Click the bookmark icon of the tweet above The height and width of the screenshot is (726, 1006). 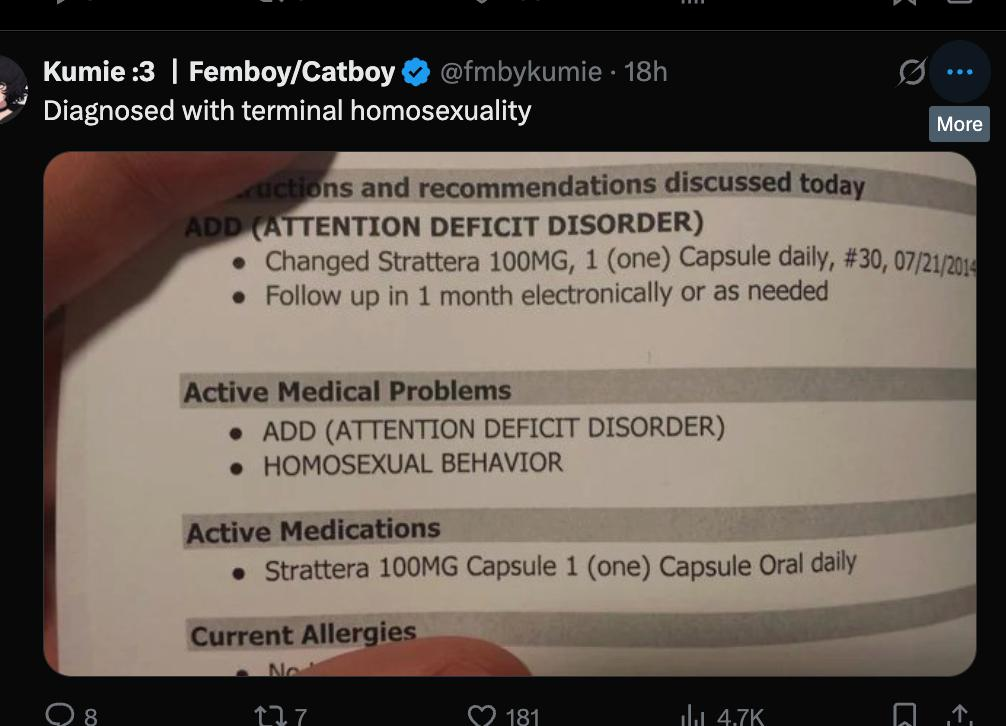coord(904,3)
